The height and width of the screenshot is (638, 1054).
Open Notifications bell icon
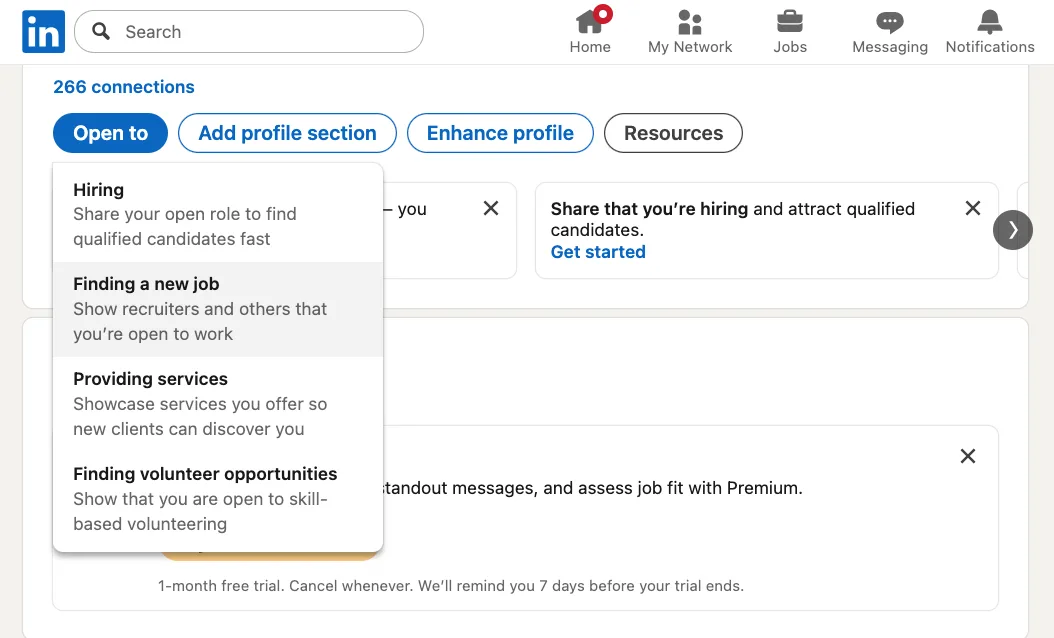pyautogui.click(x=990, y=22)
